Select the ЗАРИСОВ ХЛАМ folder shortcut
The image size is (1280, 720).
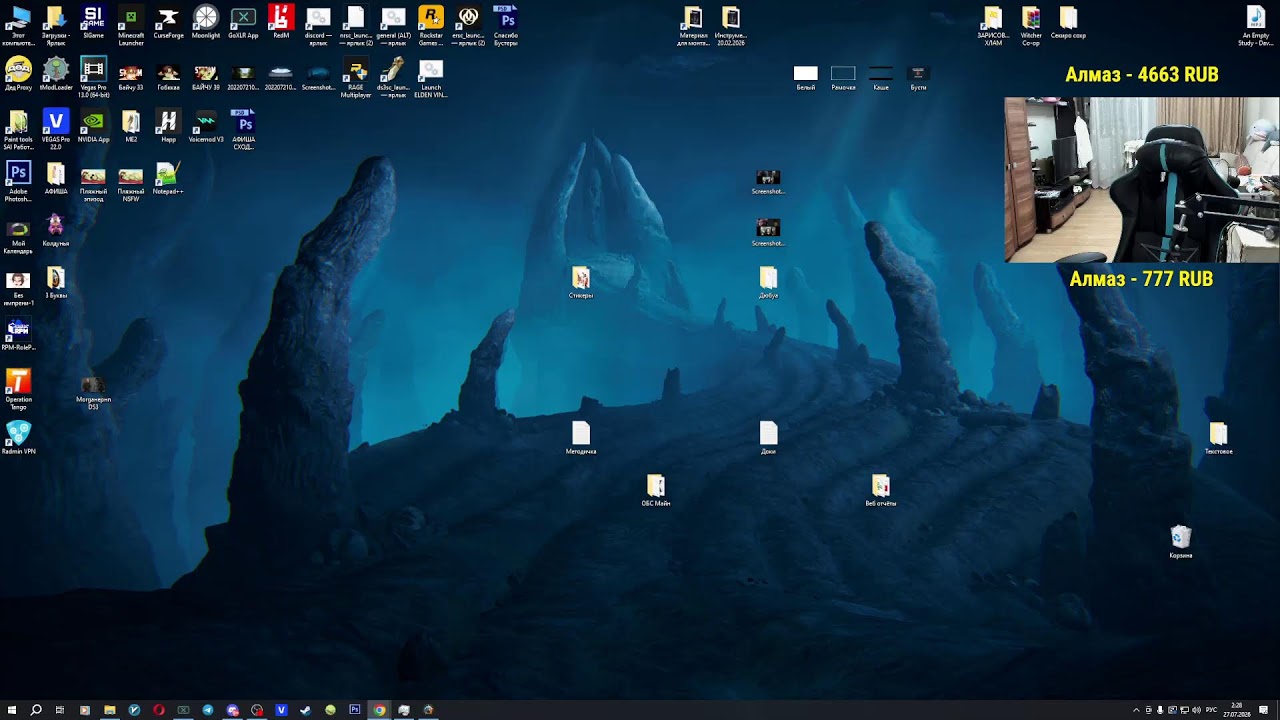coord(993,27)
